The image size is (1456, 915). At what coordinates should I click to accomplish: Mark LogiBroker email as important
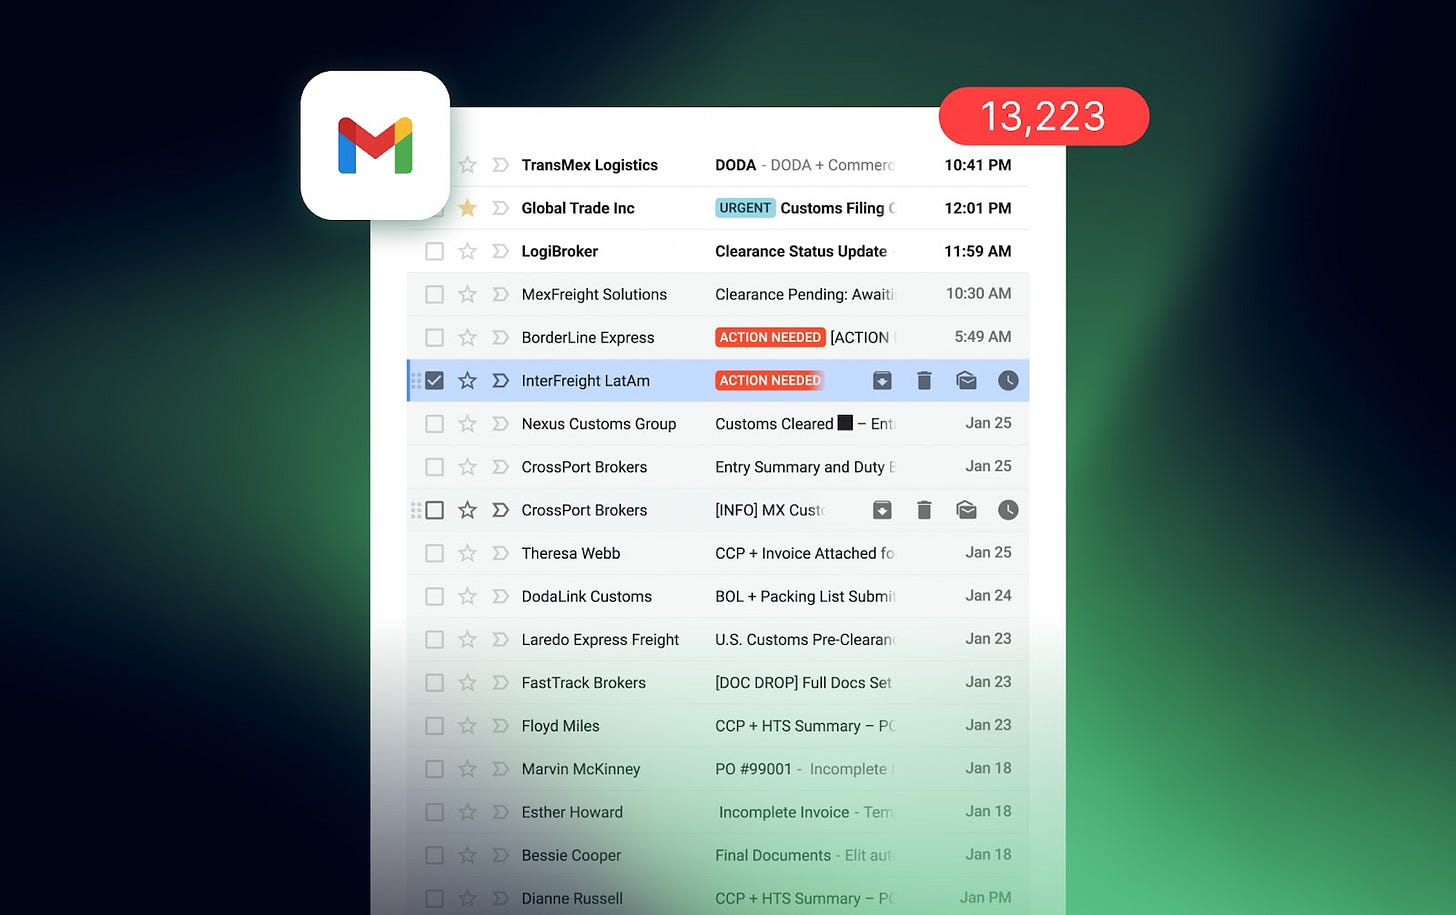500,251
